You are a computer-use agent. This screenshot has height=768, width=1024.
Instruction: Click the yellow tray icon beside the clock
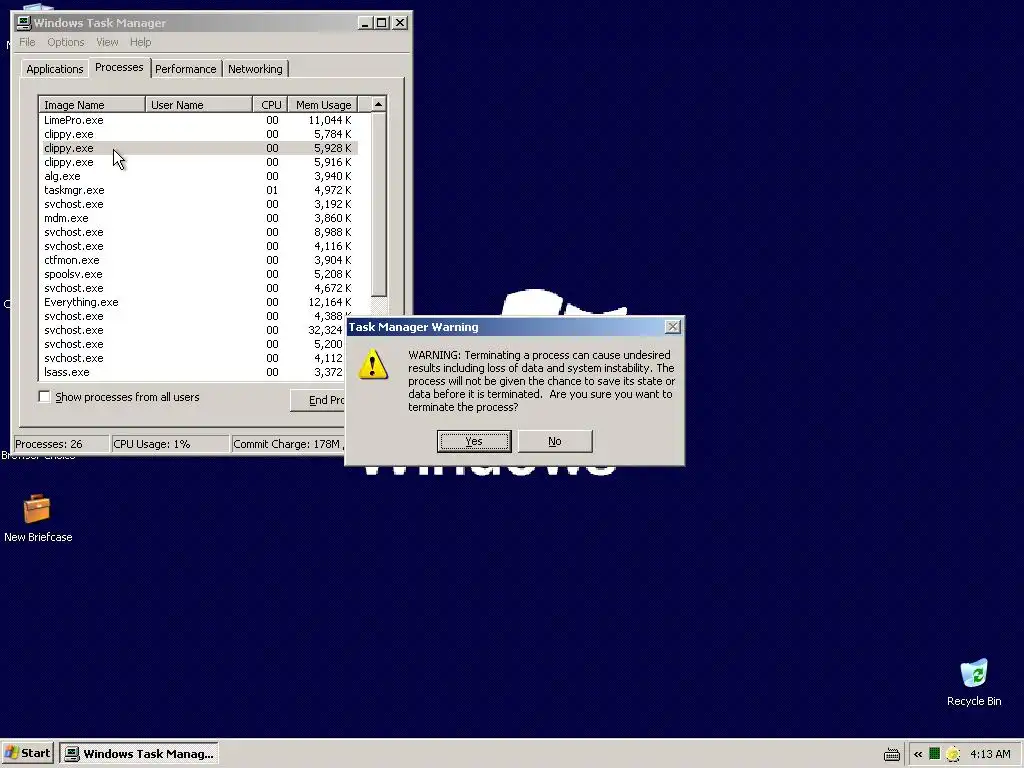(x=953, y=754)
